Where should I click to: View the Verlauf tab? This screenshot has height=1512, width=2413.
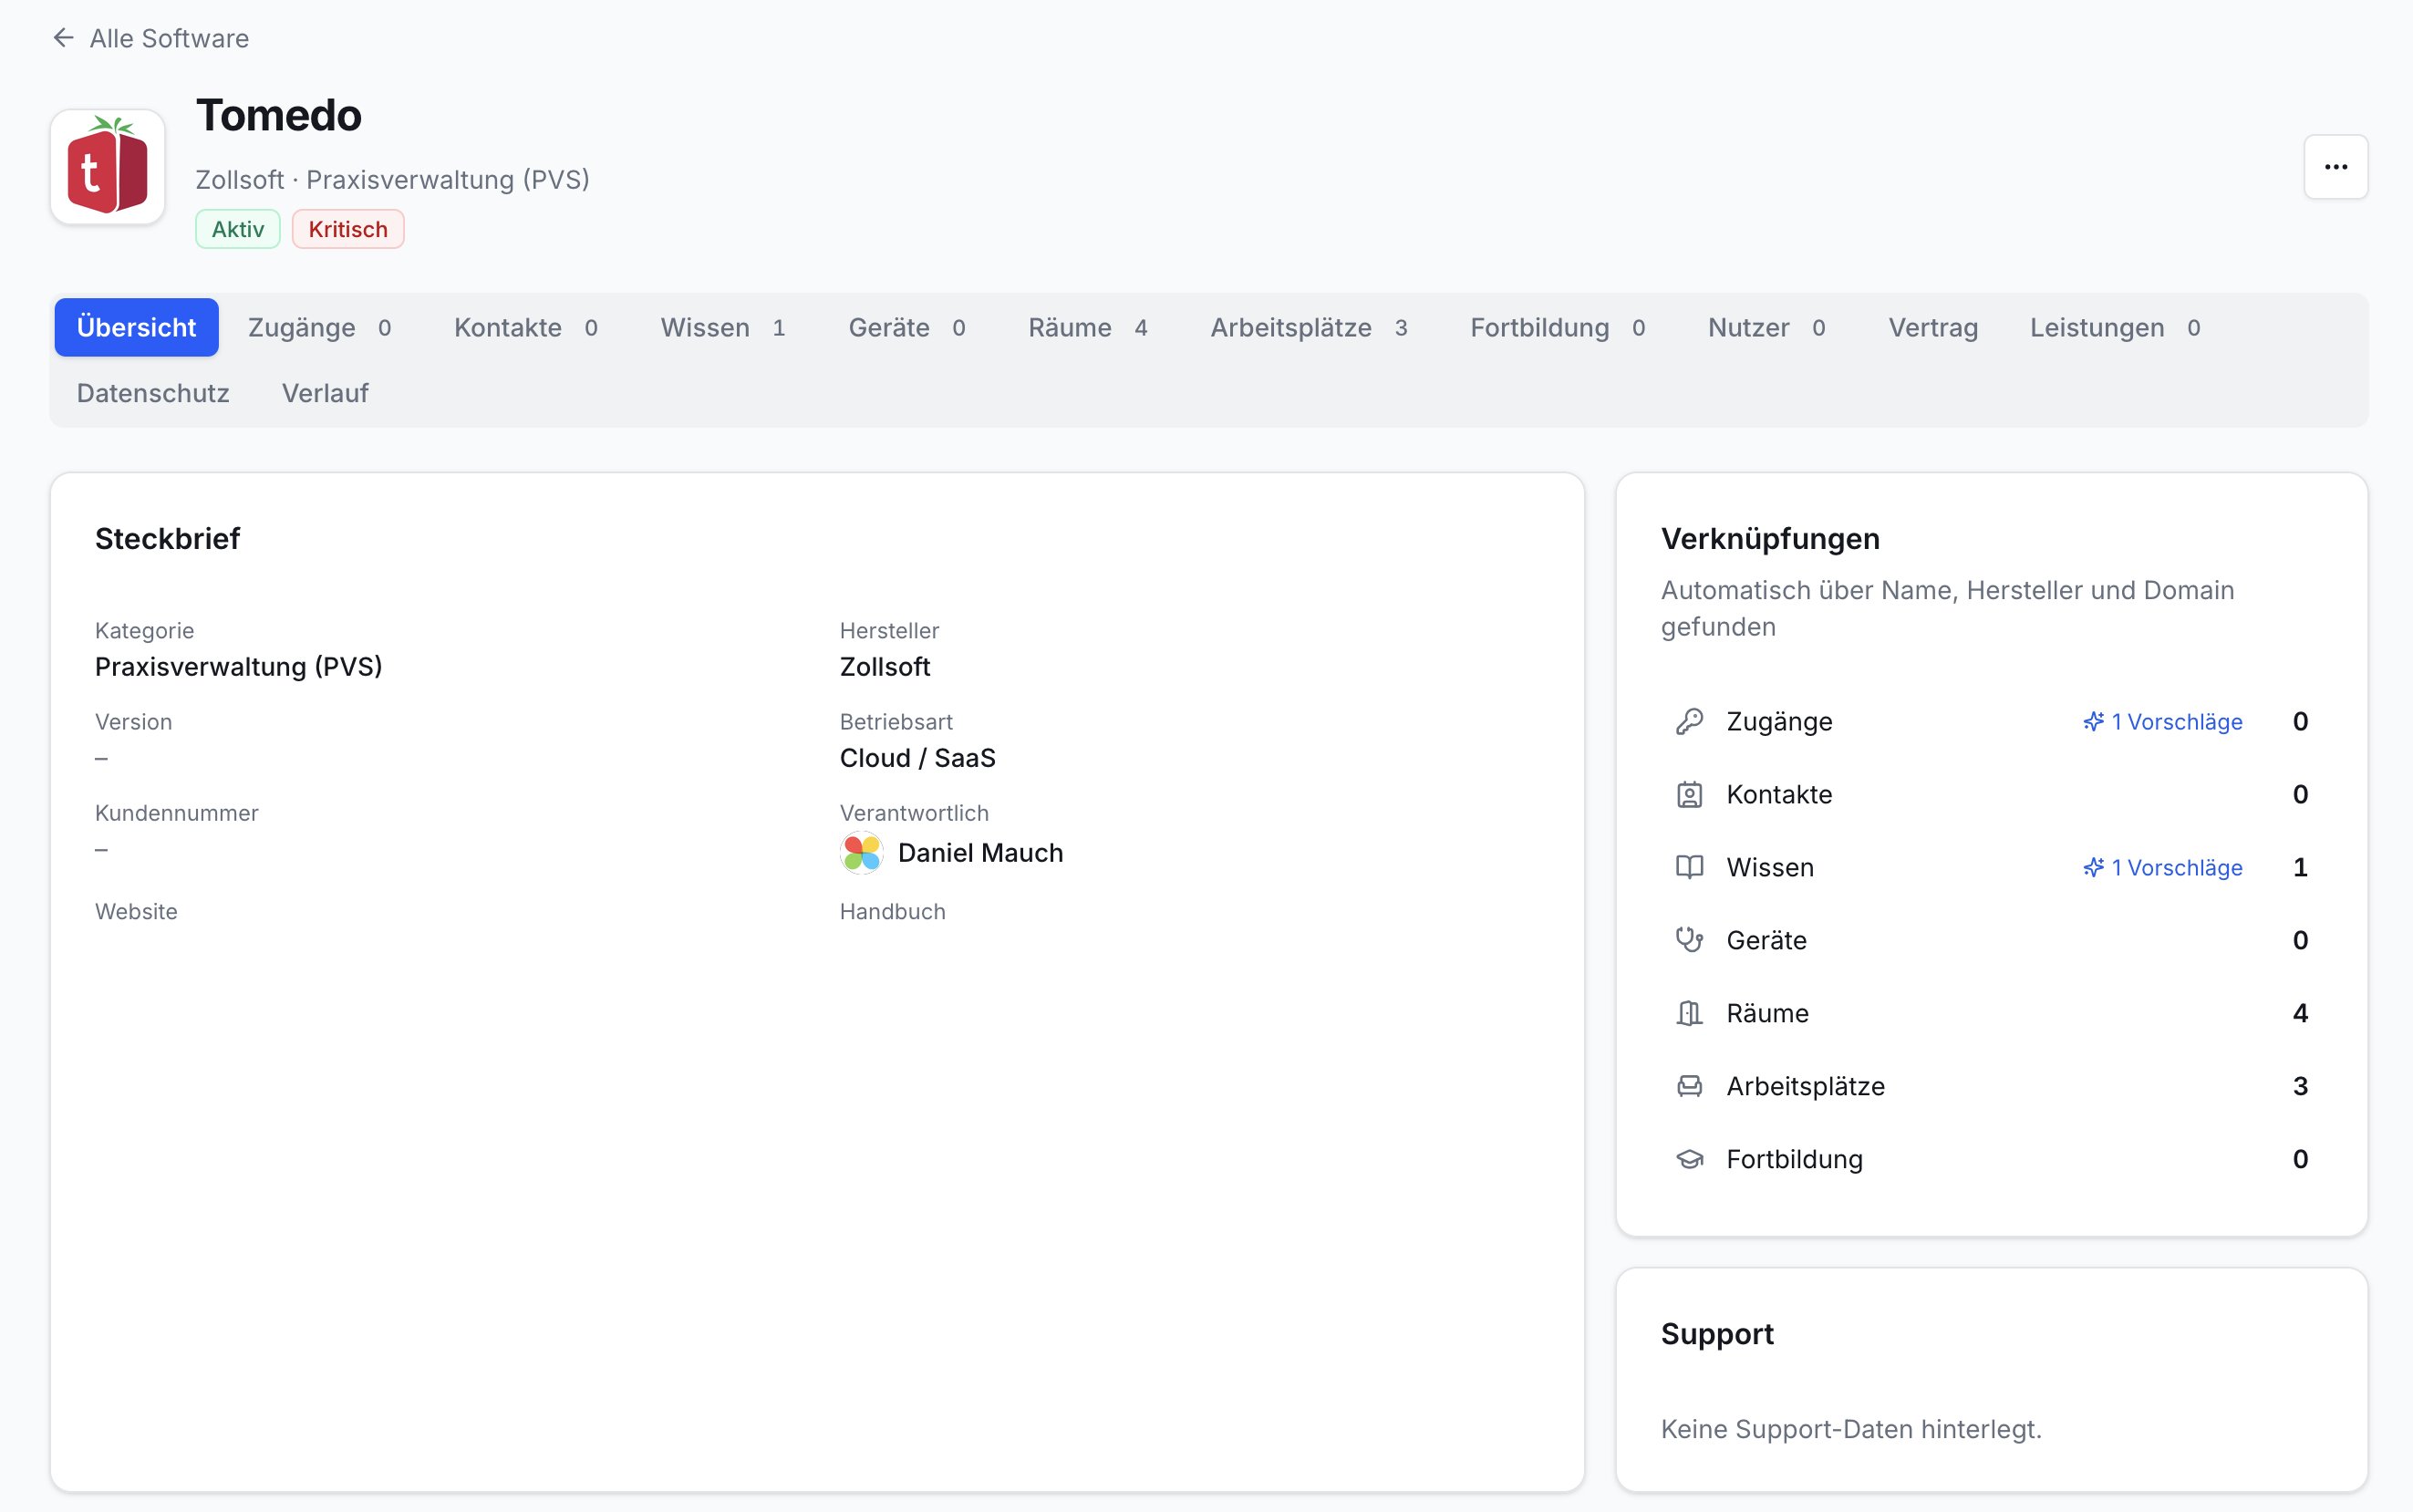click(325, 393)
